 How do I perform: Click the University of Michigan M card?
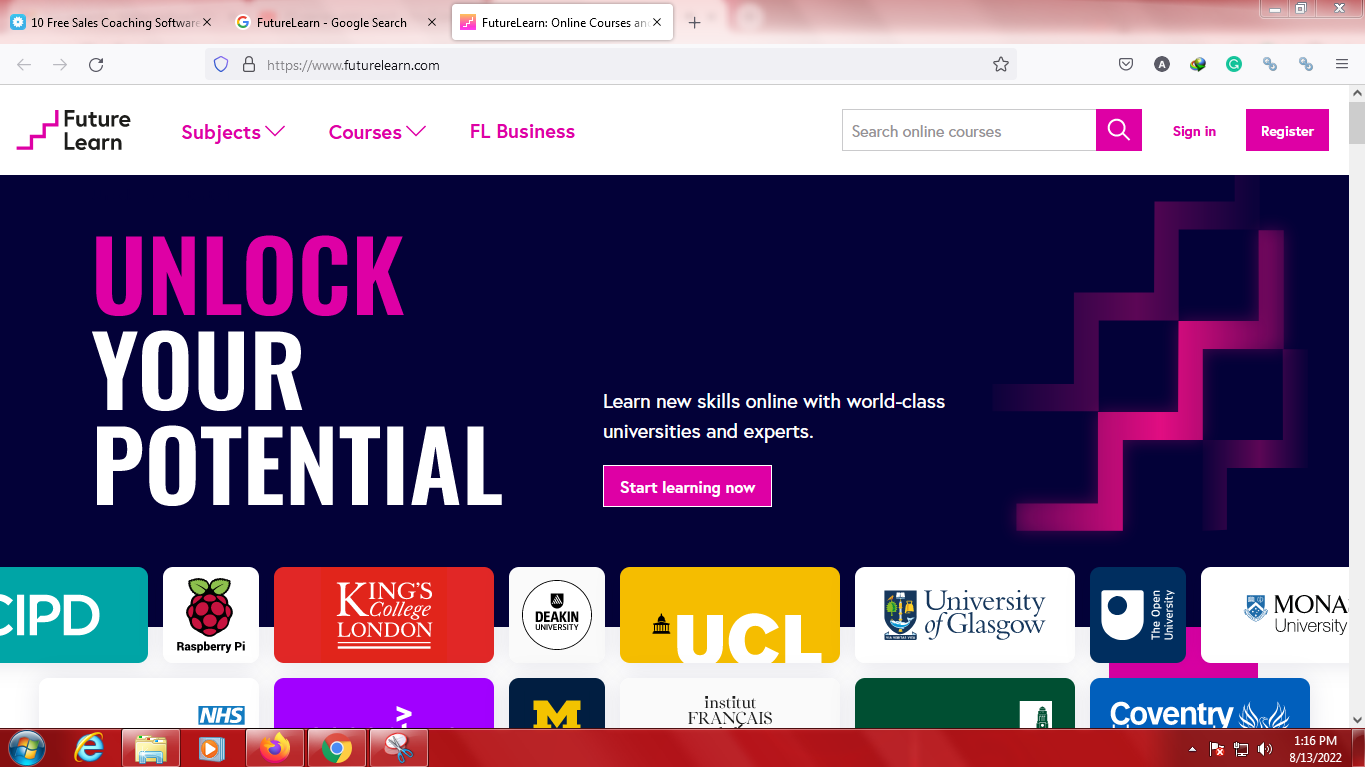(557, 703)
